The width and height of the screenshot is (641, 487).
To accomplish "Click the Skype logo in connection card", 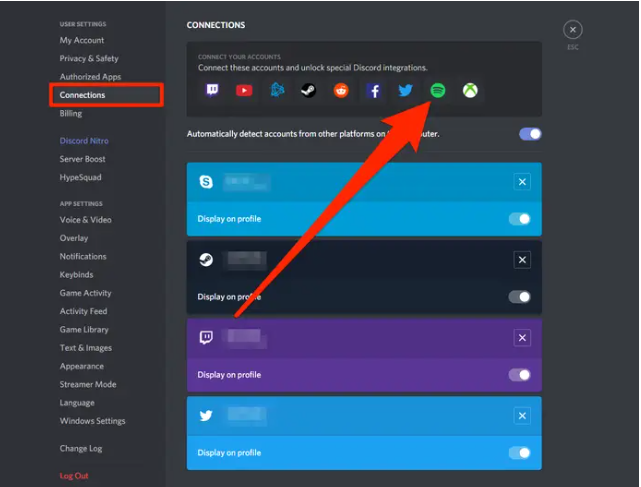I will (x=206, y=182).
